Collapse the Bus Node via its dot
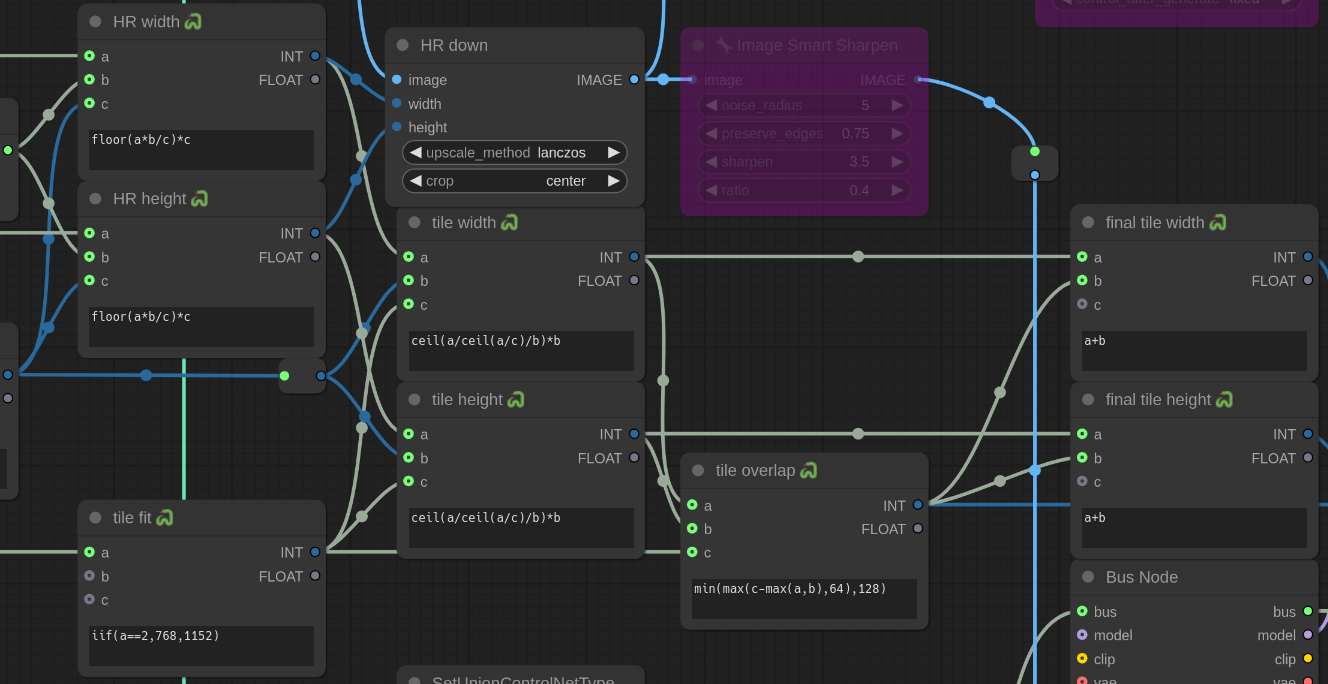 [x=1088, y=578]
